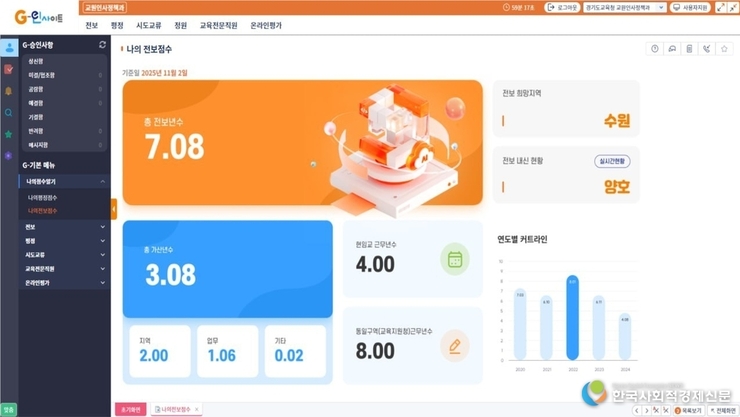The height and width of the screenshot is (417, 740).
Task: Click the 전체화면 fullscreen button
Action: tap(723, 411)
